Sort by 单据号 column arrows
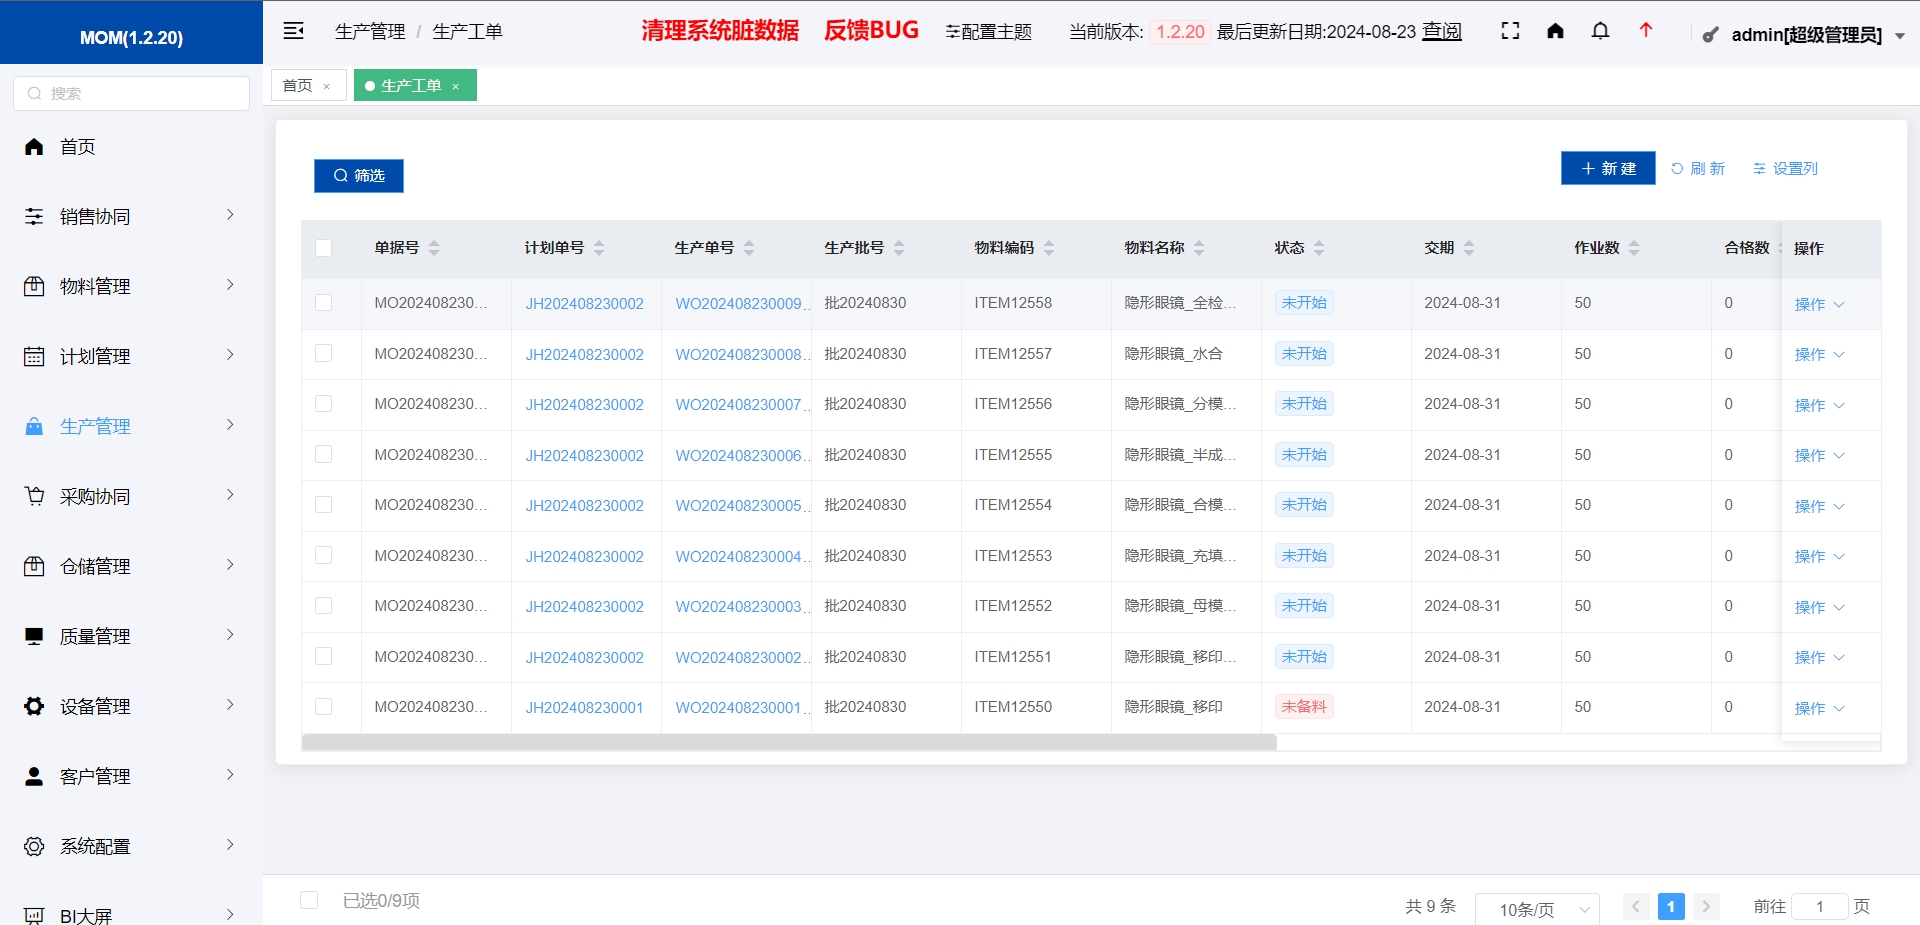The image size is (1920, 925). [x=434, y=248]
